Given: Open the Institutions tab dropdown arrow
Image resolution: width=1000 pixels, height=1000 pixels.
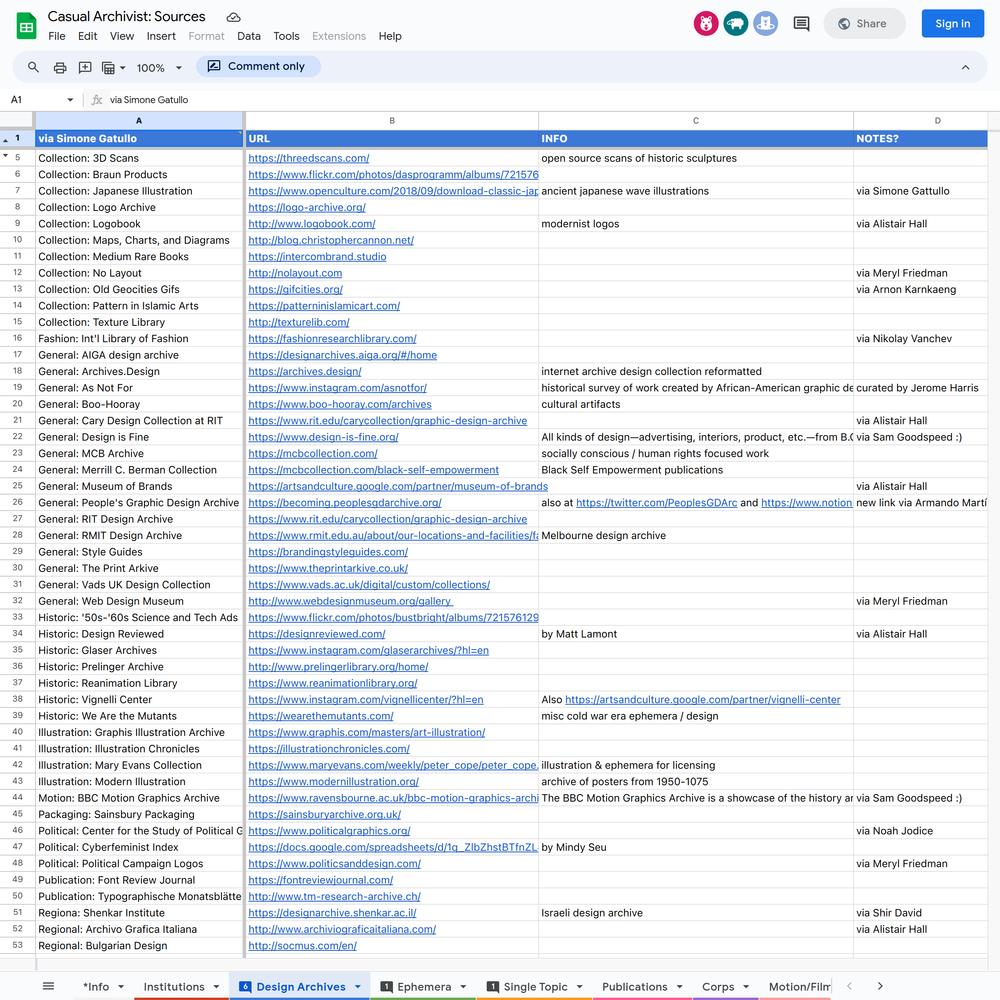Looking at the screenshot, I should coord(216,987).
